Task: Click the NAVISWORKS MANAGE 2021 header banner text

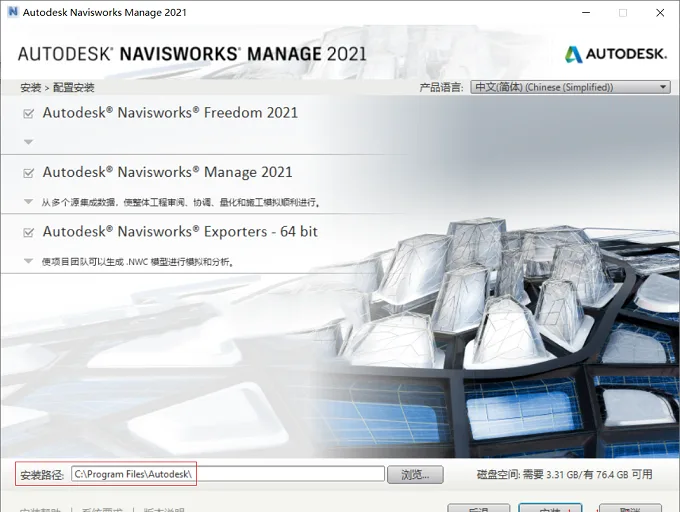Action: (x=192, y=54)
